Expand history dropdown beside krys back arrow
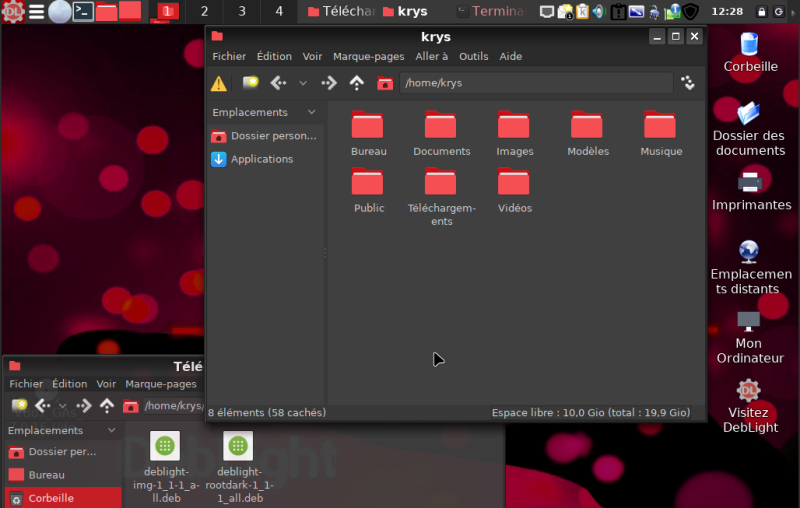Image resolution: width=800 pixels, height=508 pixels. (x=303, y=83)
